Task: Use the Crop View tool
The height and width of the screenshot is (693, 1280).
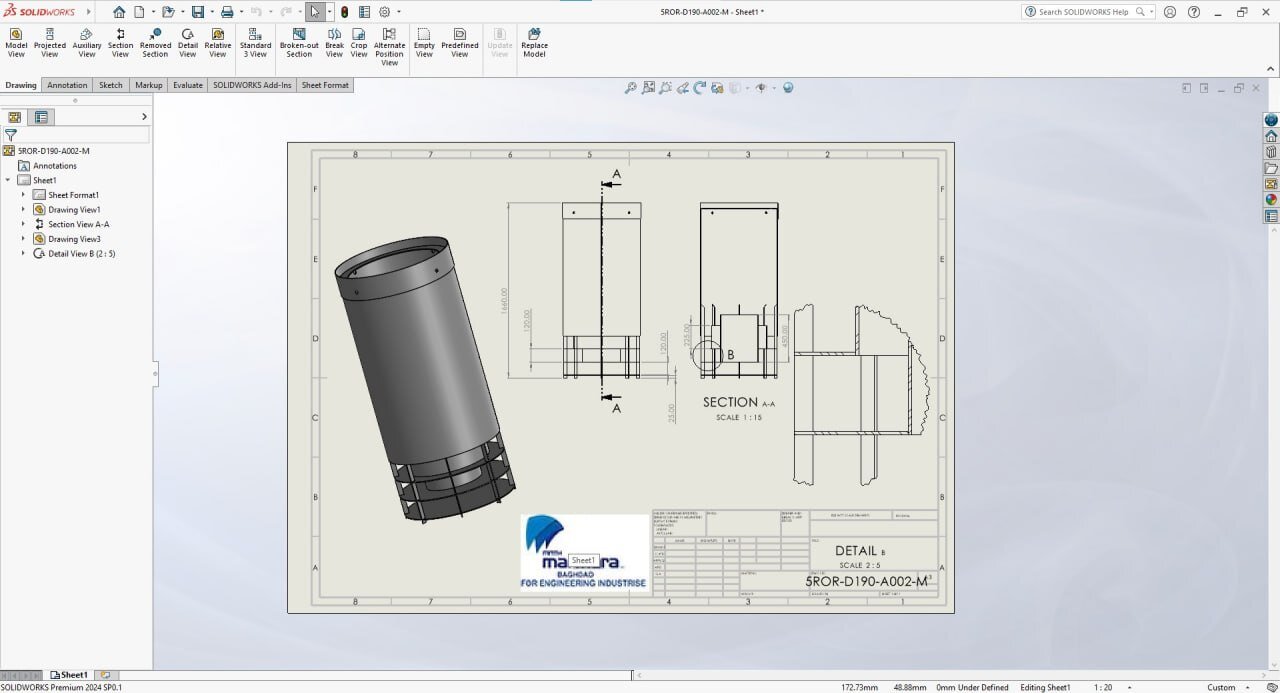Action: click(359, 43)
